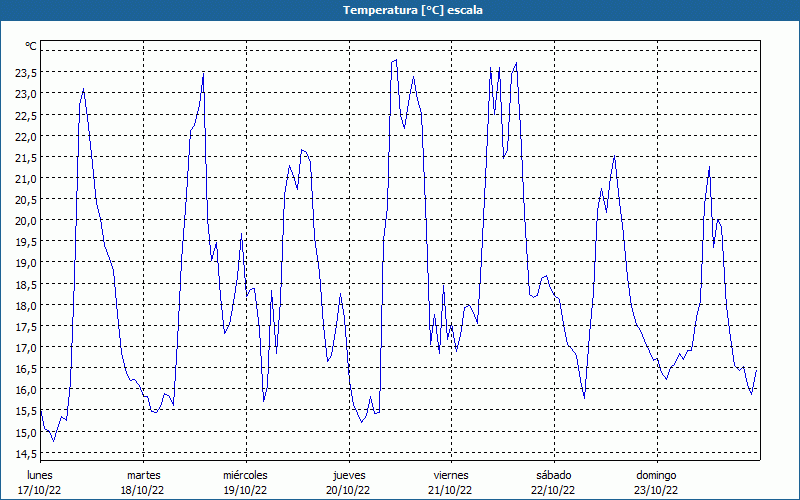Viewport: 800px width, 500px height.
Task: Click the martes 18/10/22 date label
Action: click(x=143, y=483)
